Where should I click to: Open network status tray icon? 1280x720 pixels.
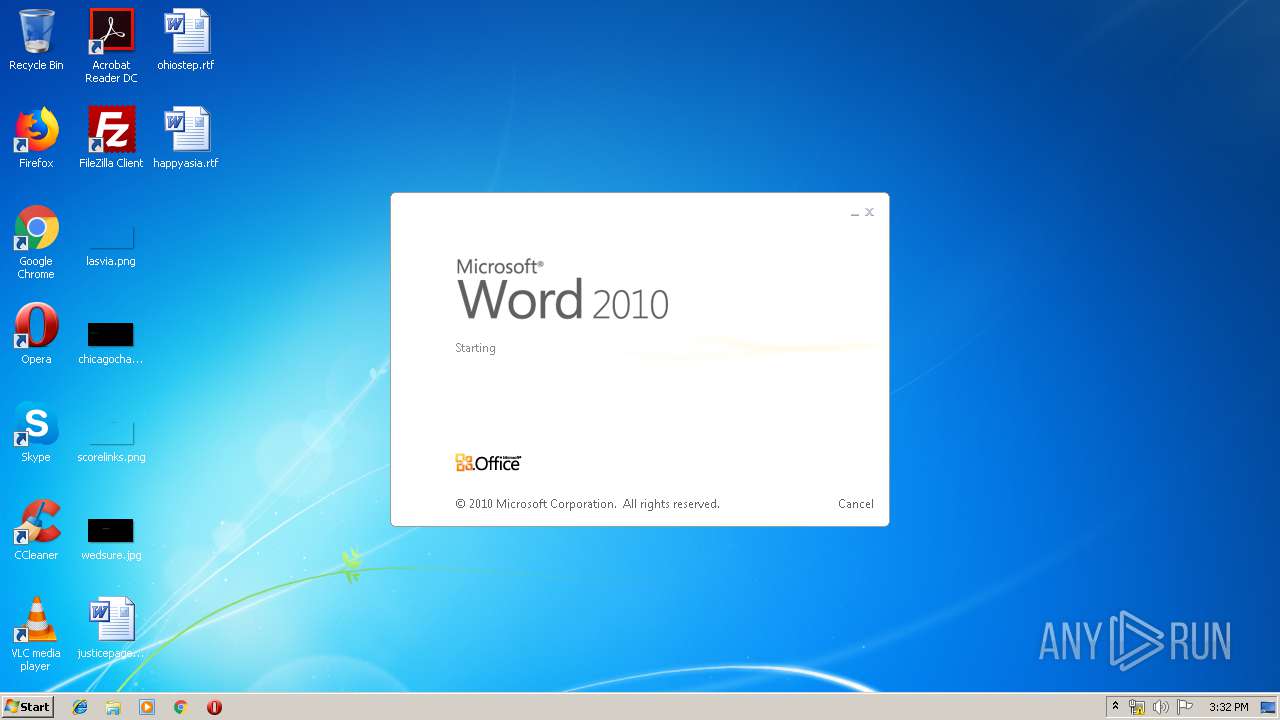[x=1137, y=707]
